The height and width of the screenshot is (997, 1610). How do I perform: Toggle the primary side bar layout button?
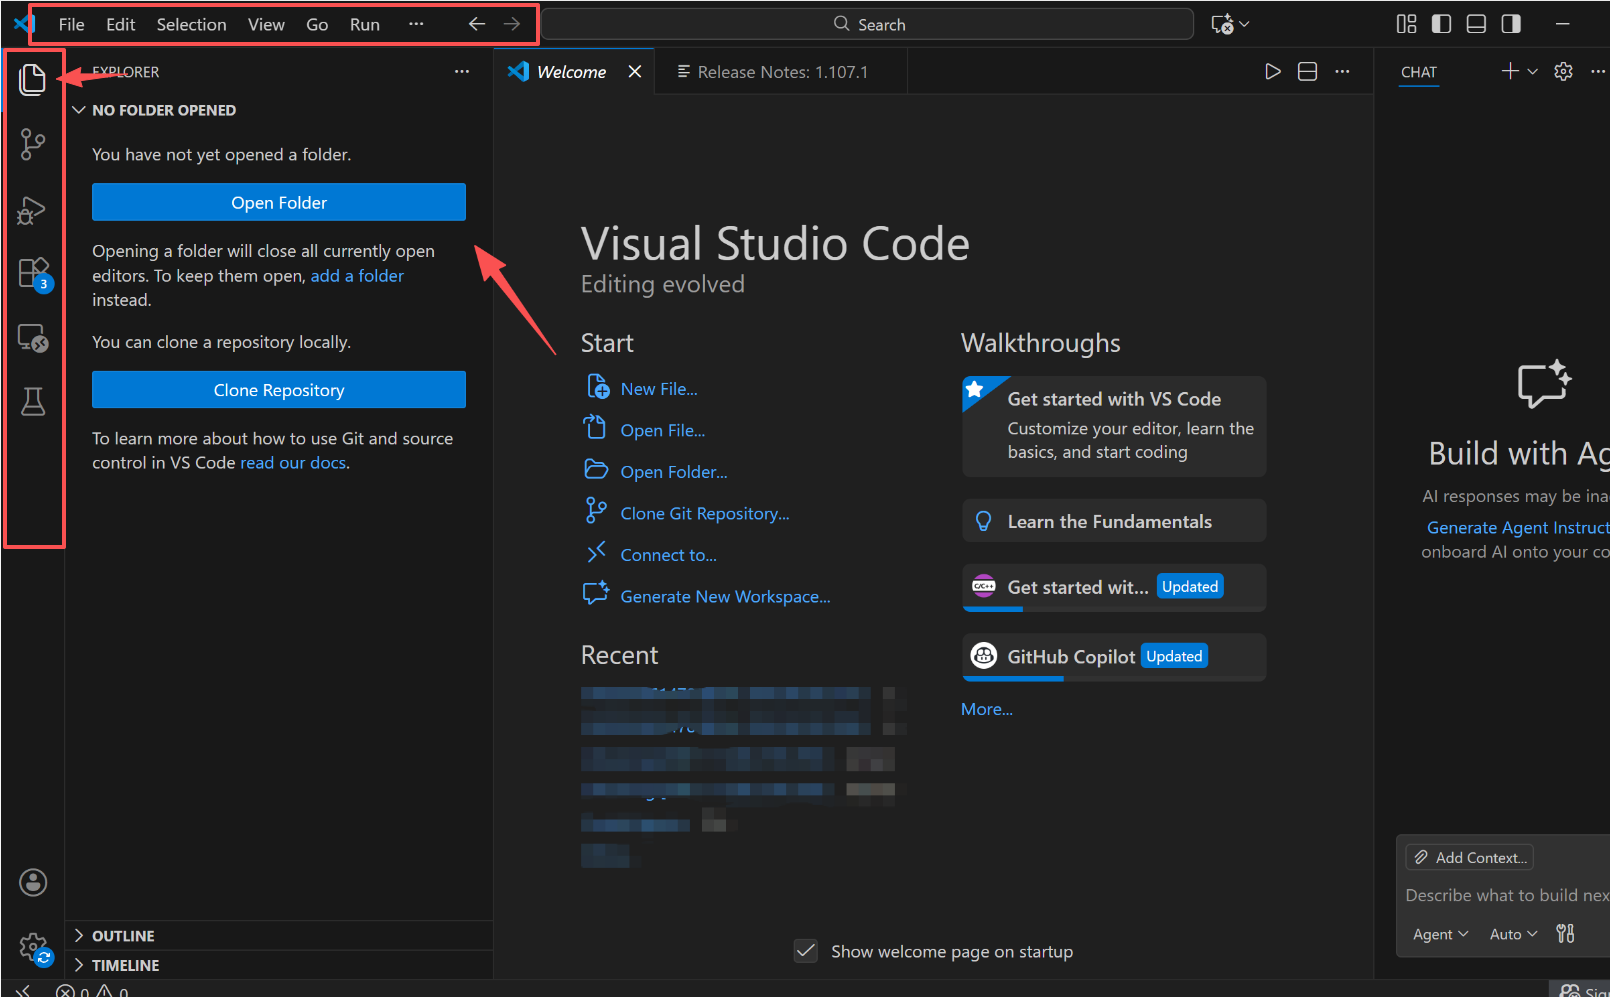tap(1441, 24)
